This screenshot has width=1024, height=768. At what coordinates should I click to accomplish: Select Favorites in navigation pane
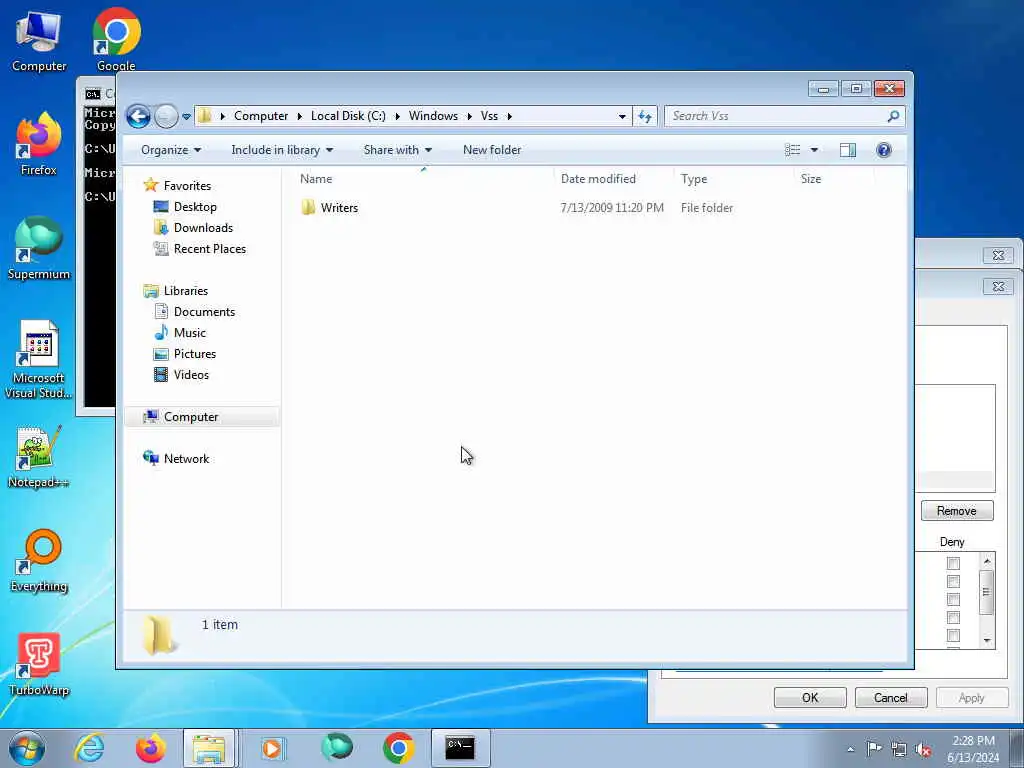pos(187,185)
